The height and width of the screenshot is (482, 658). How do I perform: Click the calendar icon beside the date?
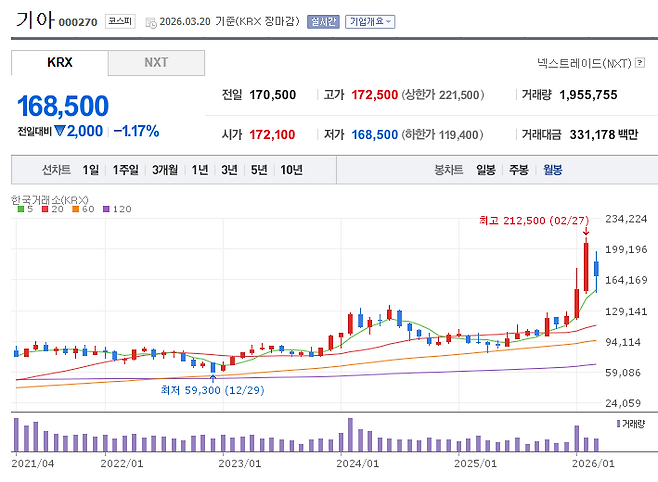150,22
